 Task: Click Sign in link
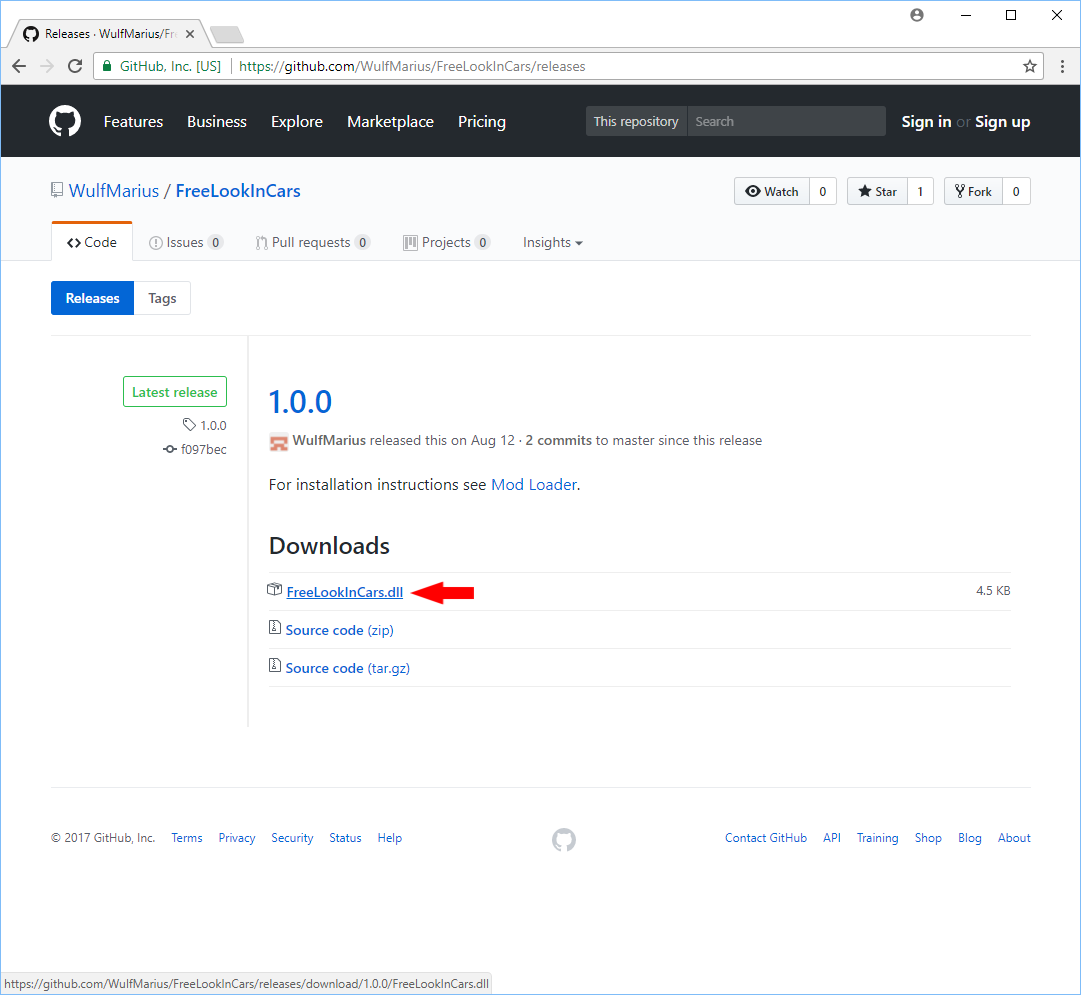click(926, 122)
